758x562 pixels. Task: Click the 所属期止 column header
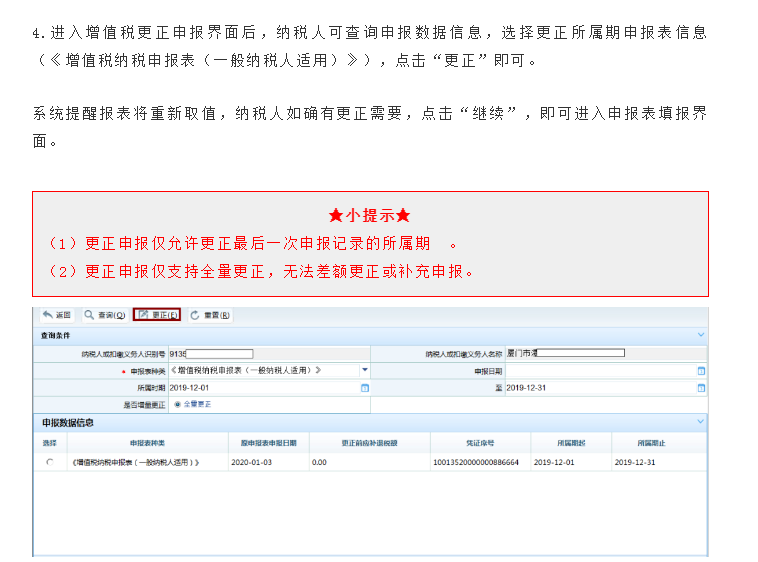point(651,443)
